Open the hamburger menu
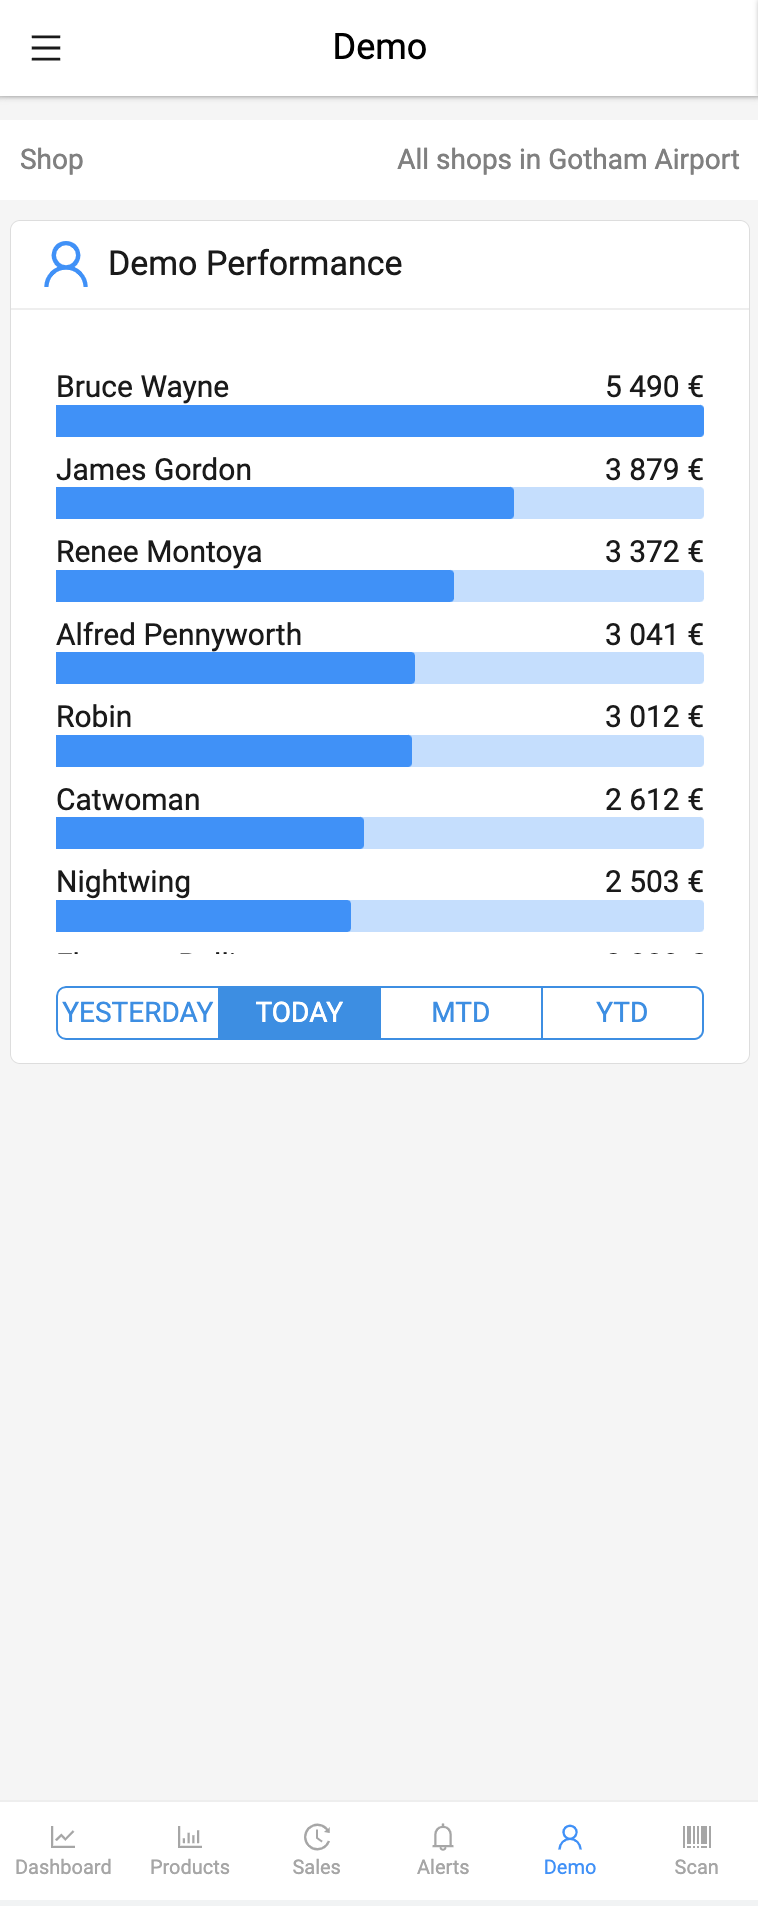 46,48
